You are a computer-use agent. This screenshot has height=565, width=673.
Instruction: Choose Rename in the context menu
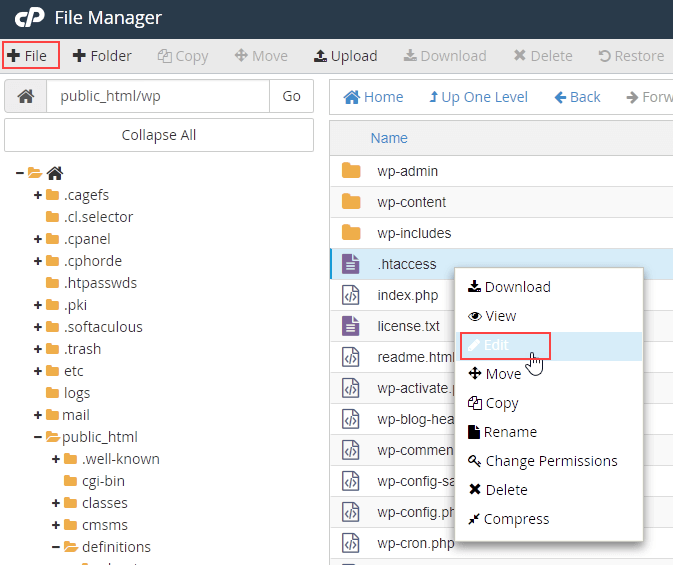(x=502, y=432)
